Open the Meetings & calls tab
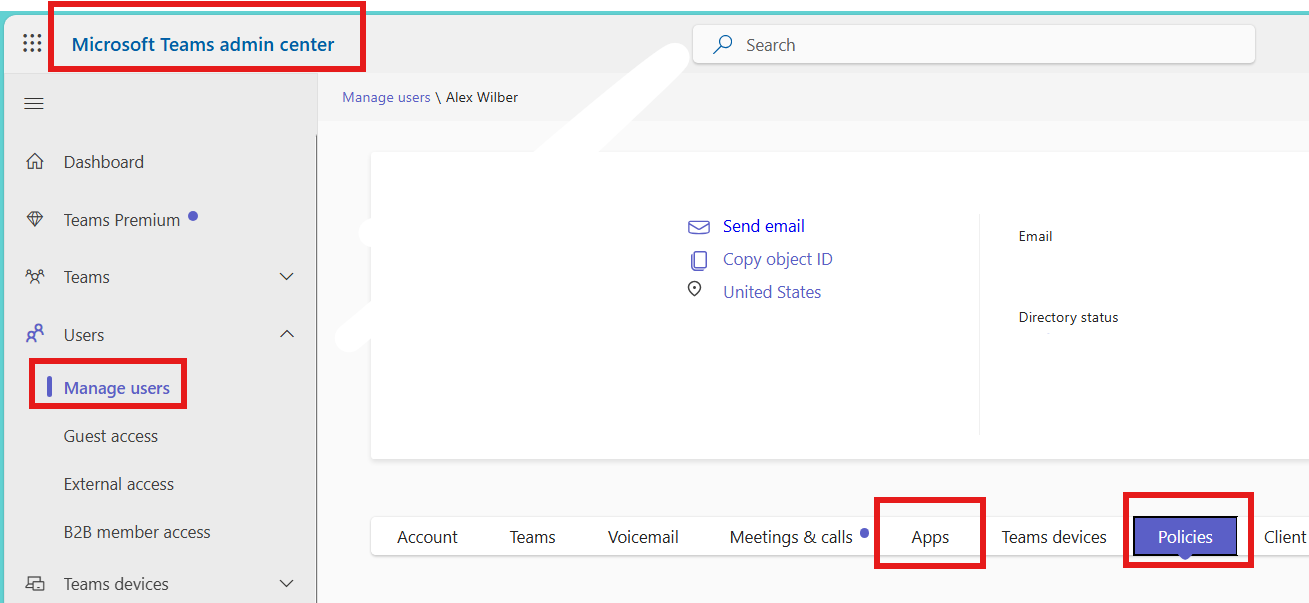 click(x=791, y=537)
